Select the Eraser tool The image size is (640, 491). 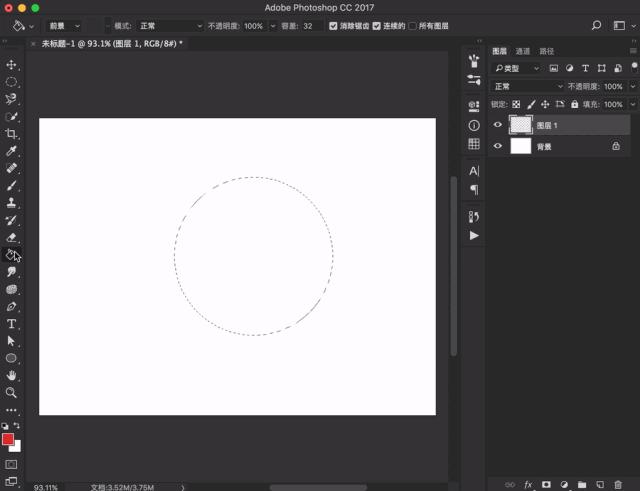(12, 237)
